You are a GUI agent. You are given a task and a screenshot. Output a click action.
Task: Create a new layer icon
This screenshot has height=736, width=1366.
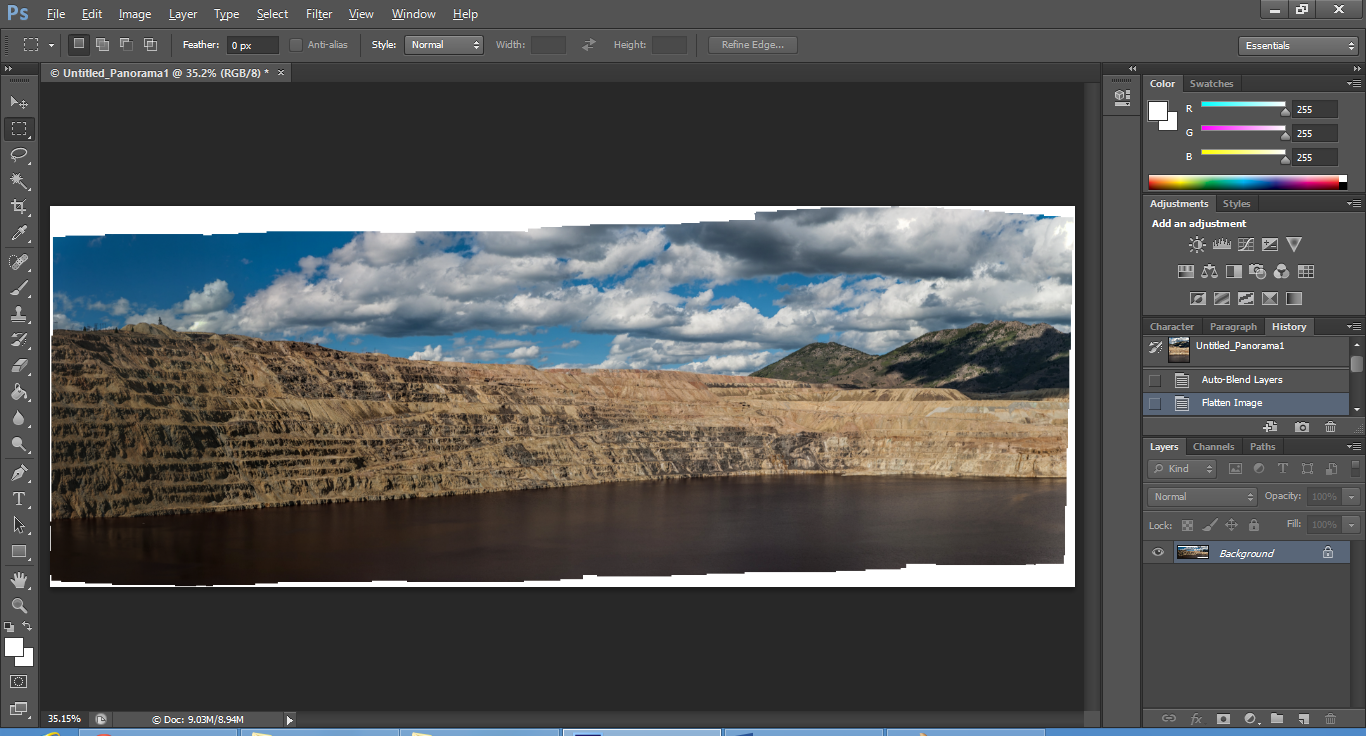tap(1303, 718)
